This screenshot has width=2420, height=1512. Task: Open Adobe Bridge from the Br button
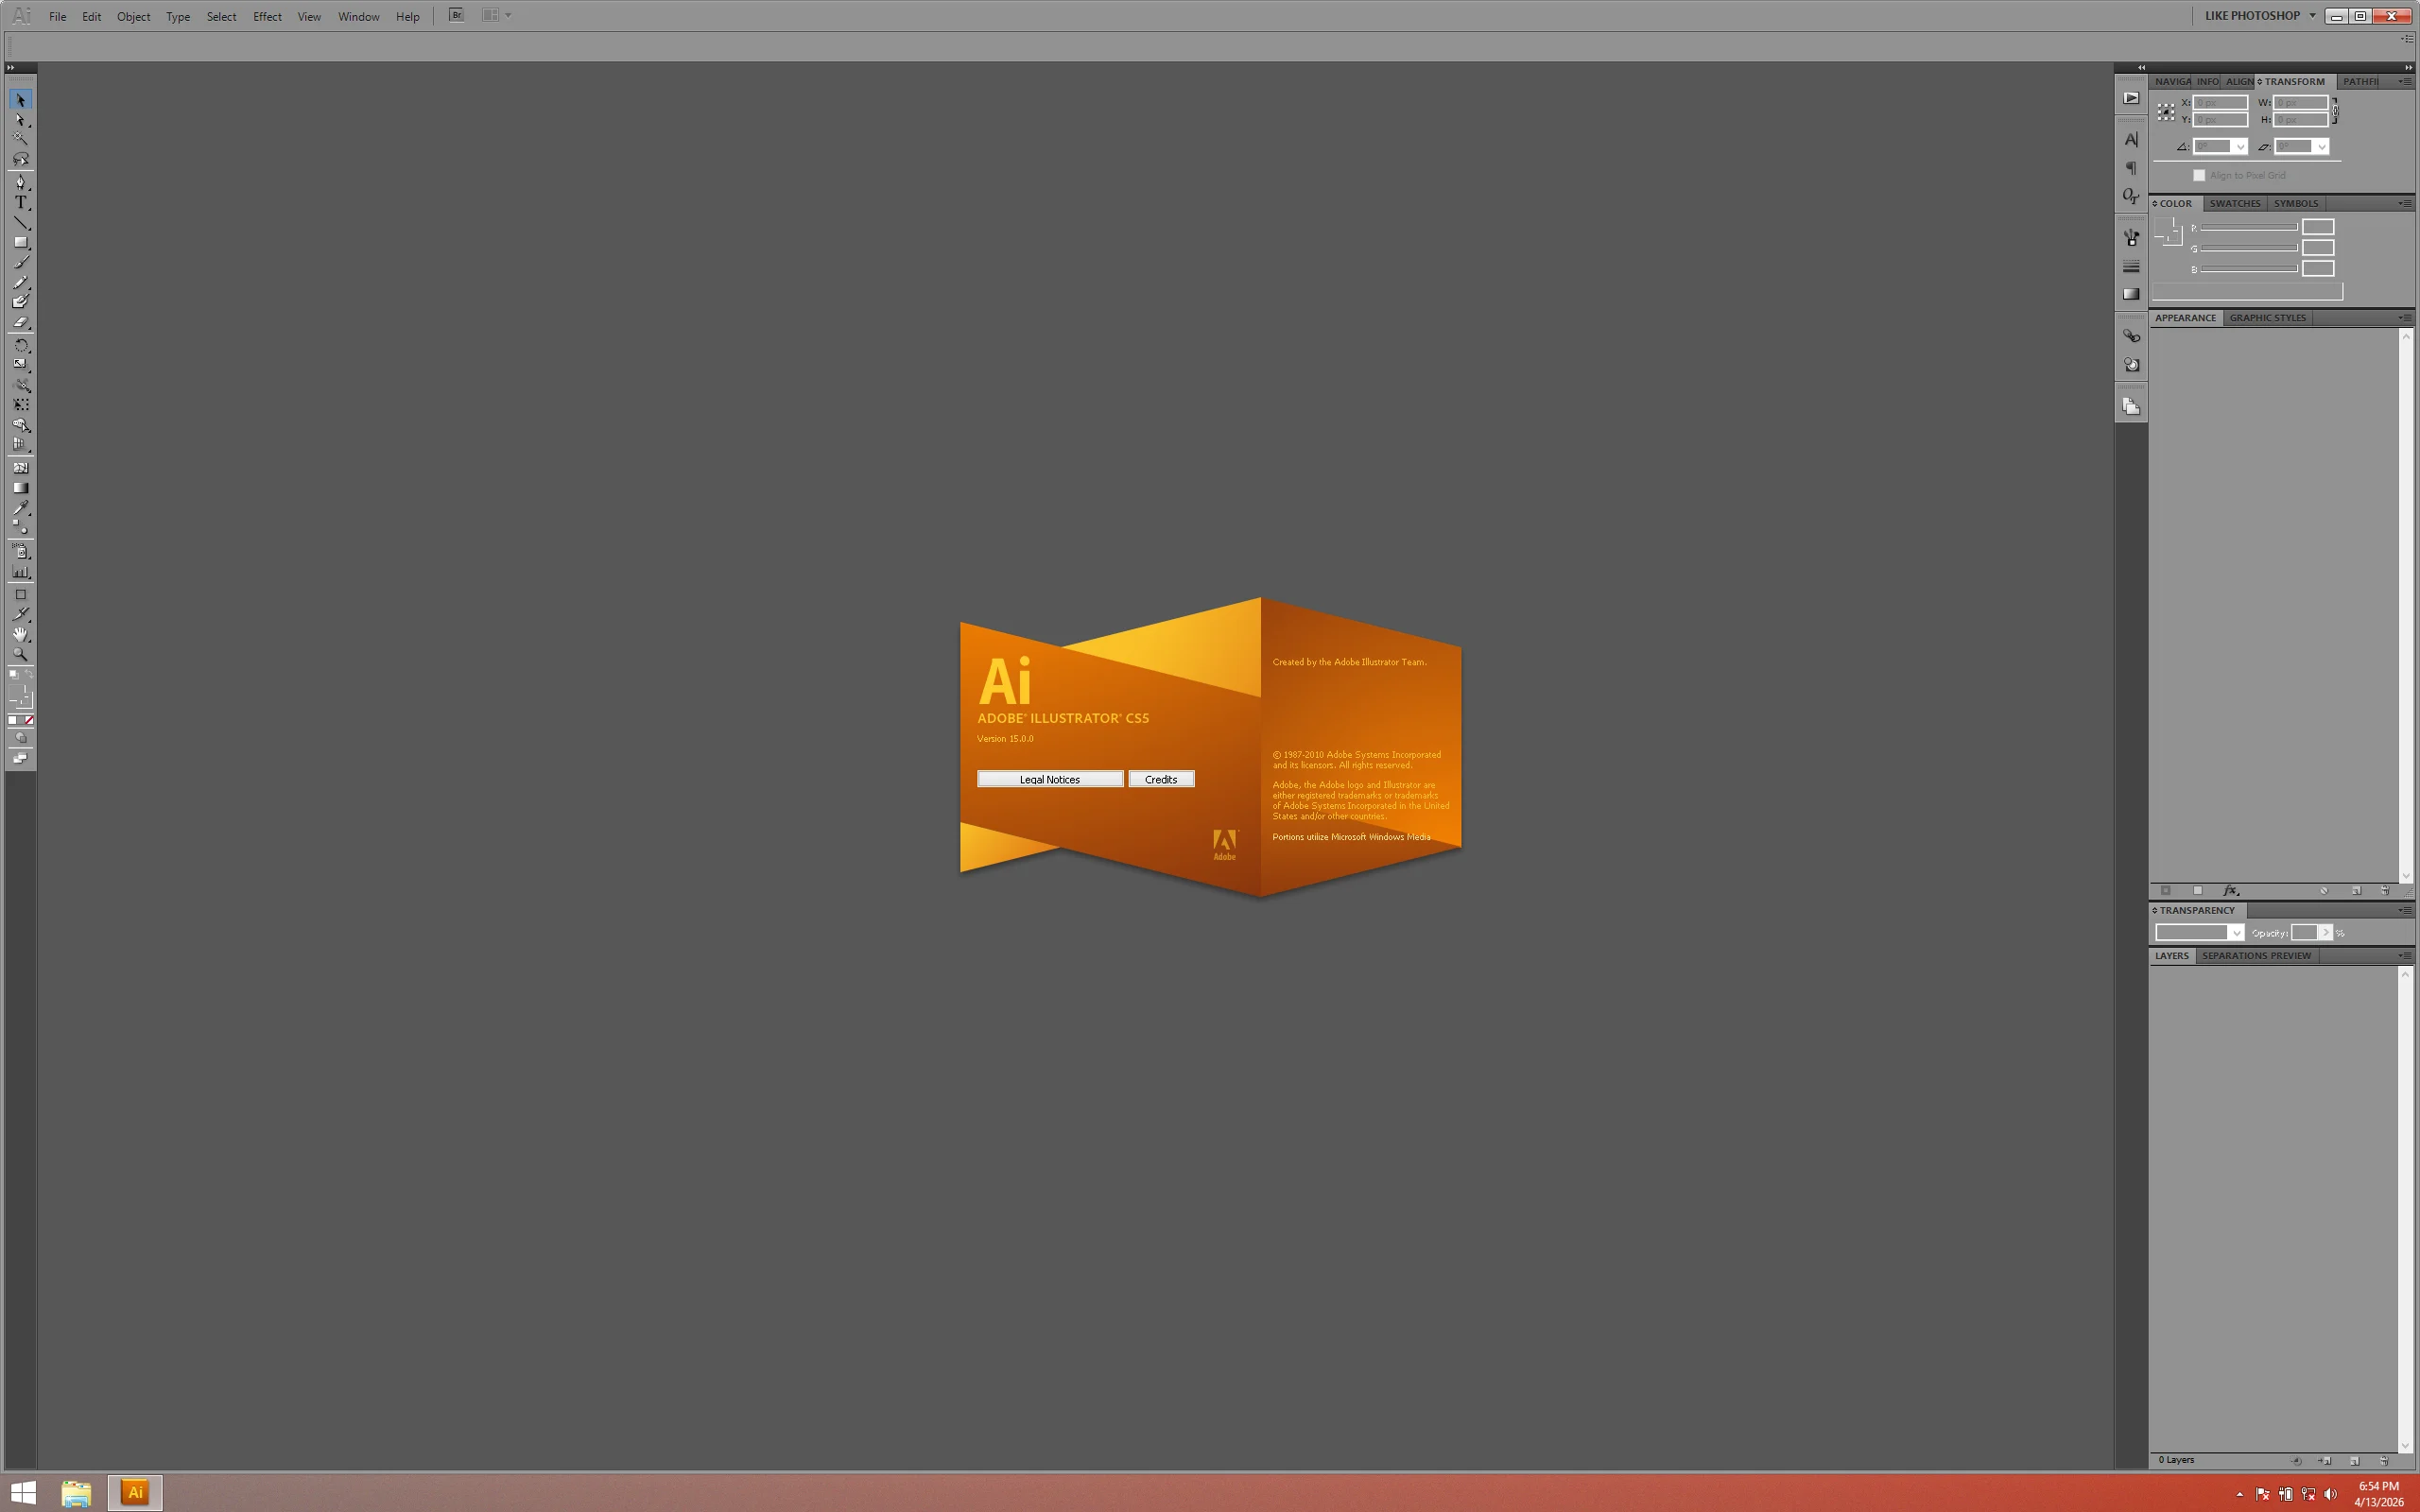point(456,15)
